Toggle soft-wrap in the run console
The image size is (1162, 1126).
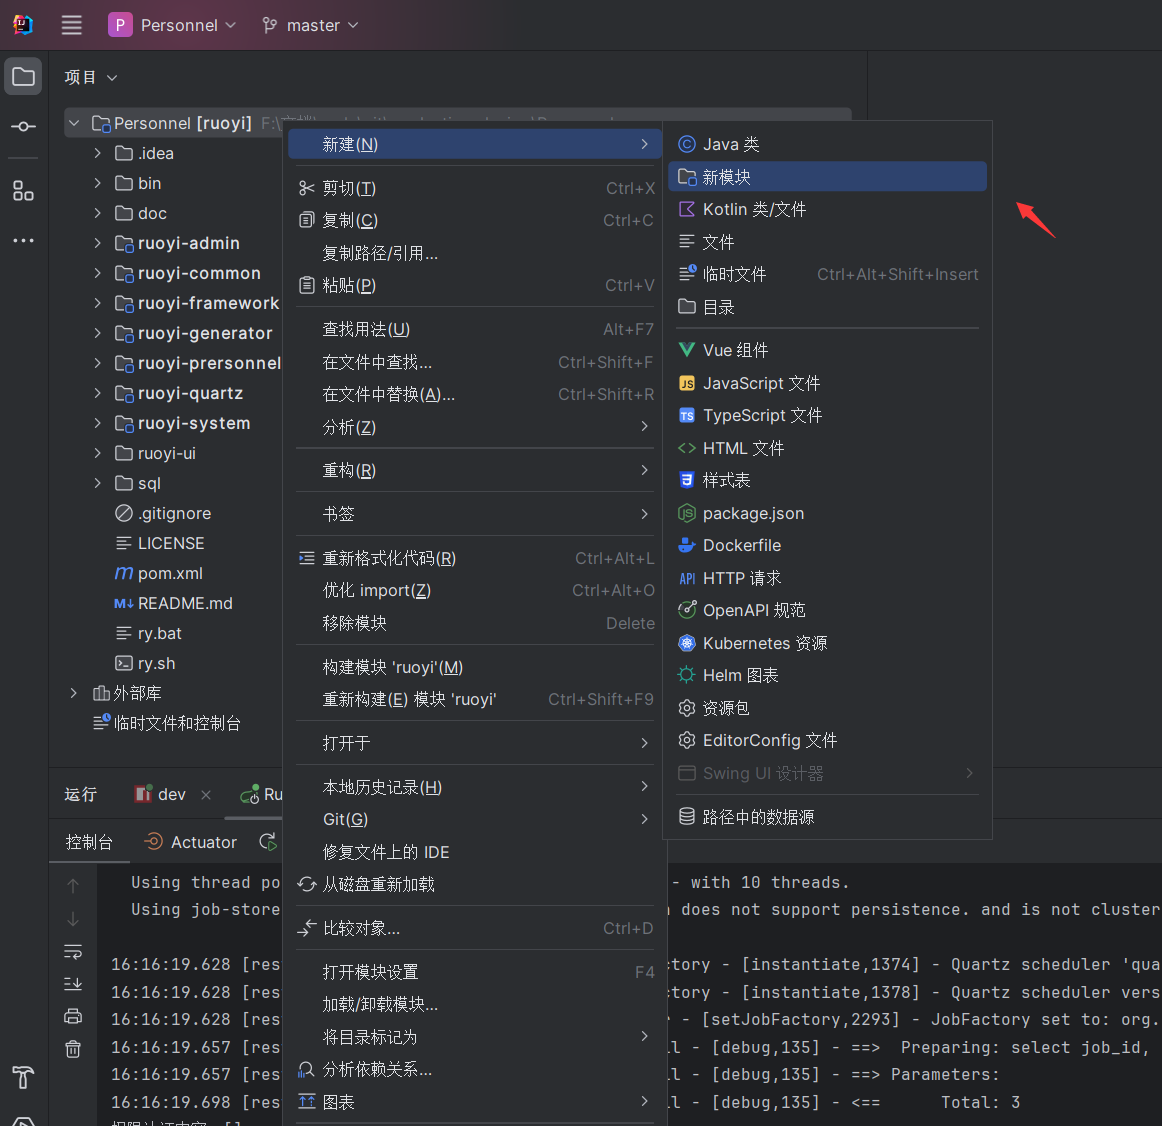click(73, 951)
